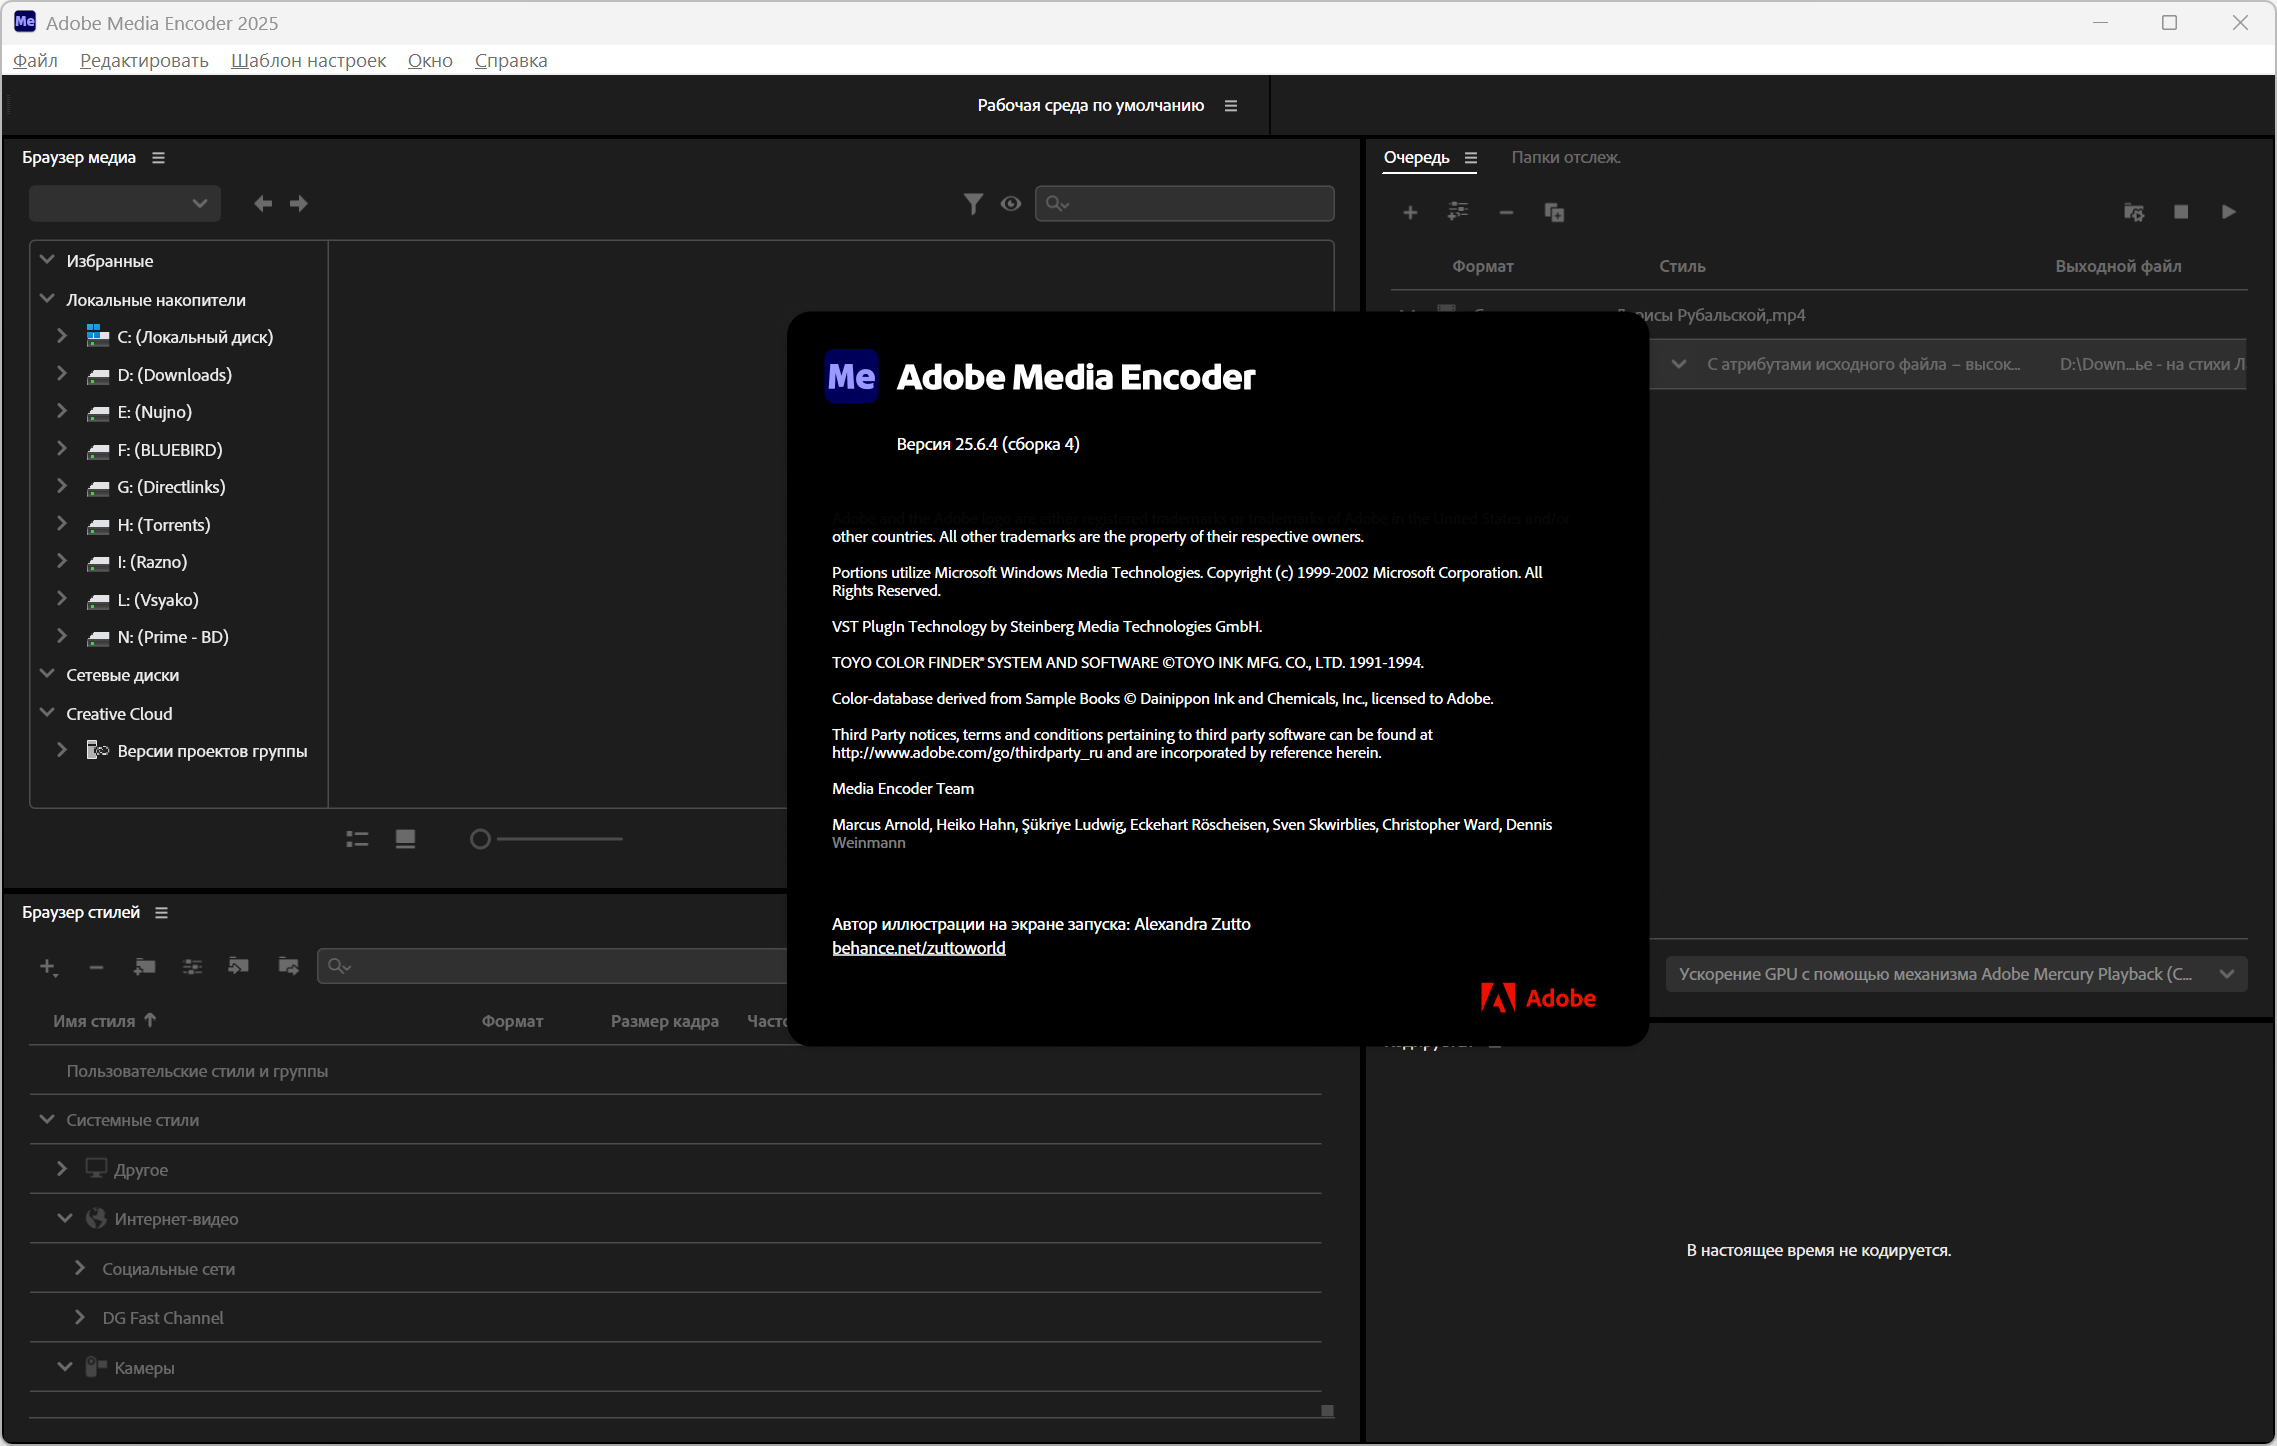Open the workspace hamburger menu
The width and height of the screenshot is (2277, 1446).
tap(1231, 106)
